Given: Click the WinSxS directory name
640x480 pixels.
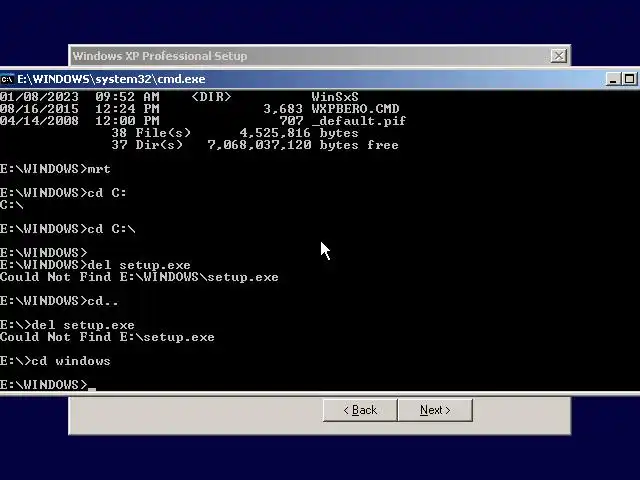Looking at the screenshot, I should pos(335,97).
